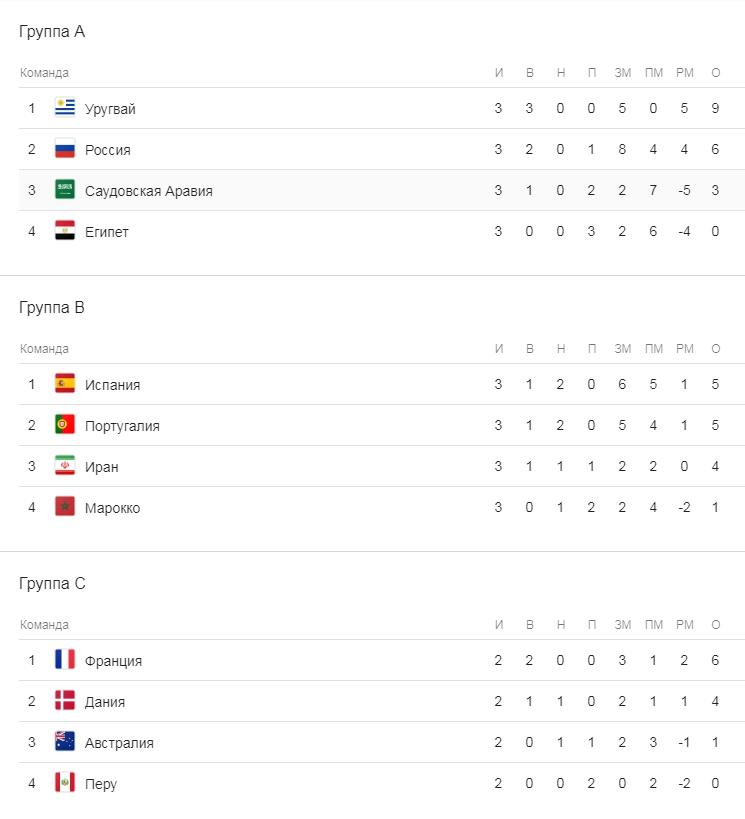Click the Australia flag icon

click(x=65, y=742)
